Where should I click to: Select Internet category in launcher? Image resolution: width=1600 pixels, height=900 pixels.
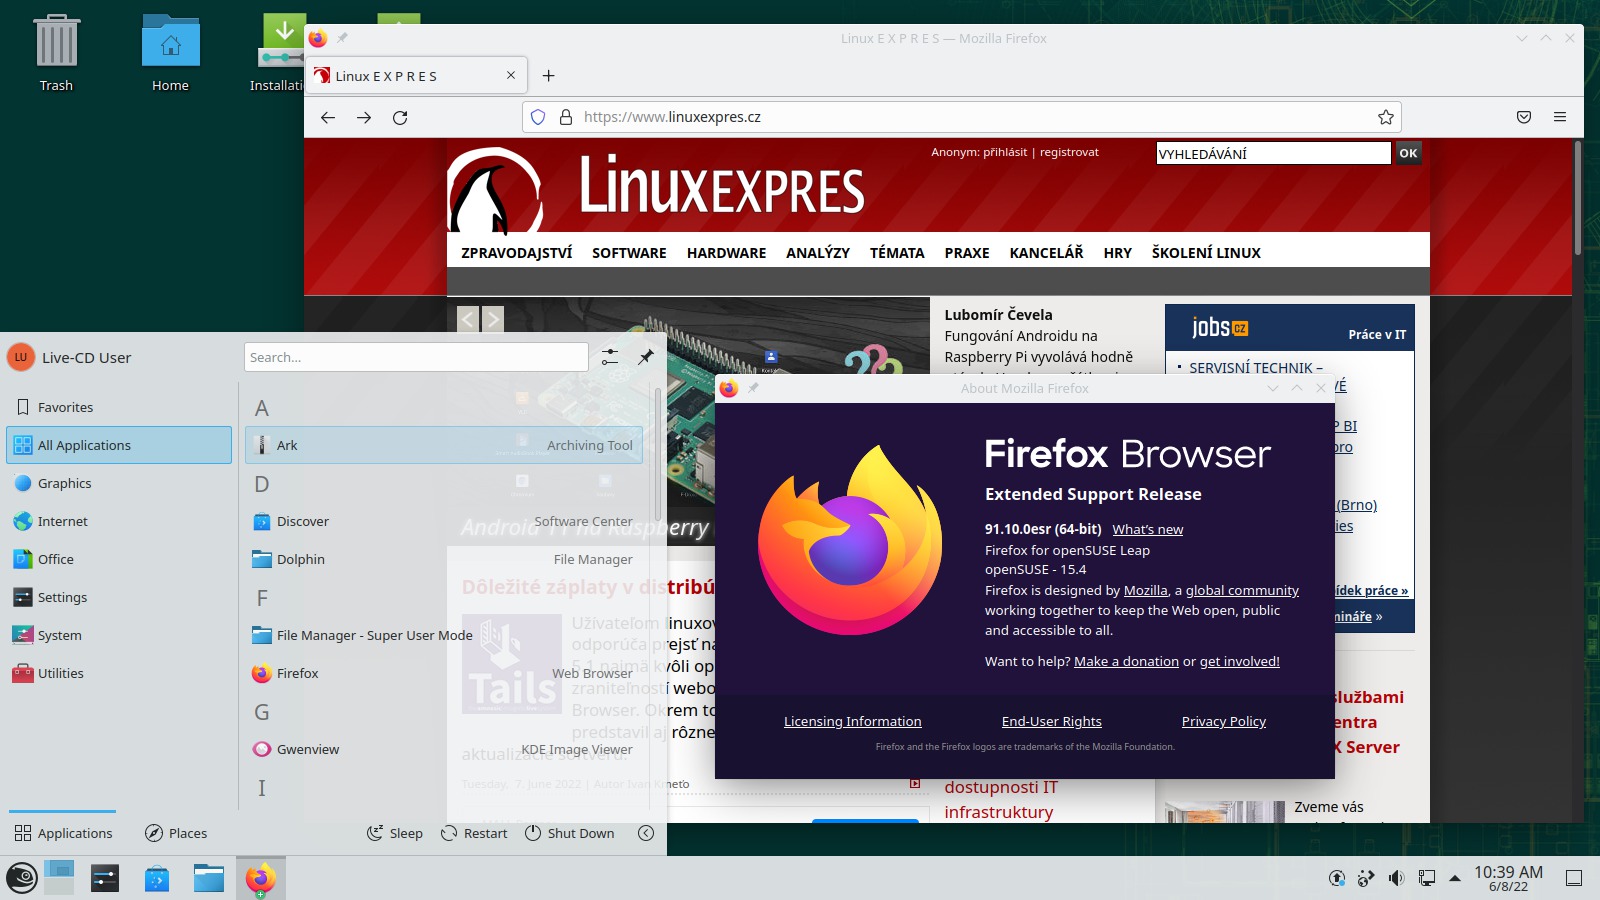click(119, 521)
